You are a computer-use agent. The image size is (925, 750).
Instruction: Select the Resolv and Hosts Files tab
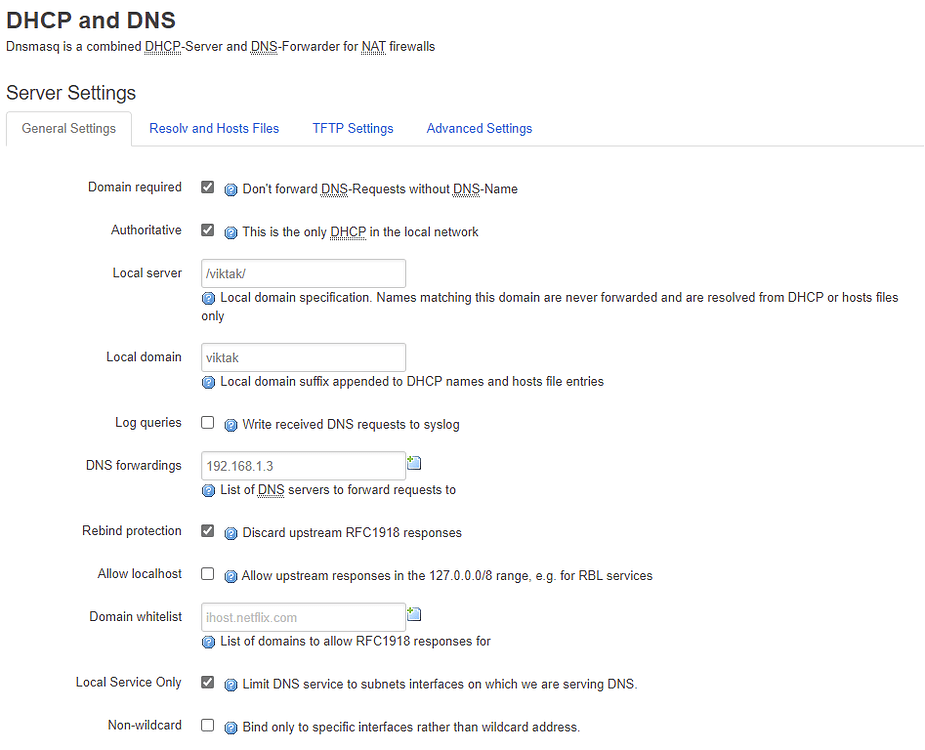coord(214,128)
